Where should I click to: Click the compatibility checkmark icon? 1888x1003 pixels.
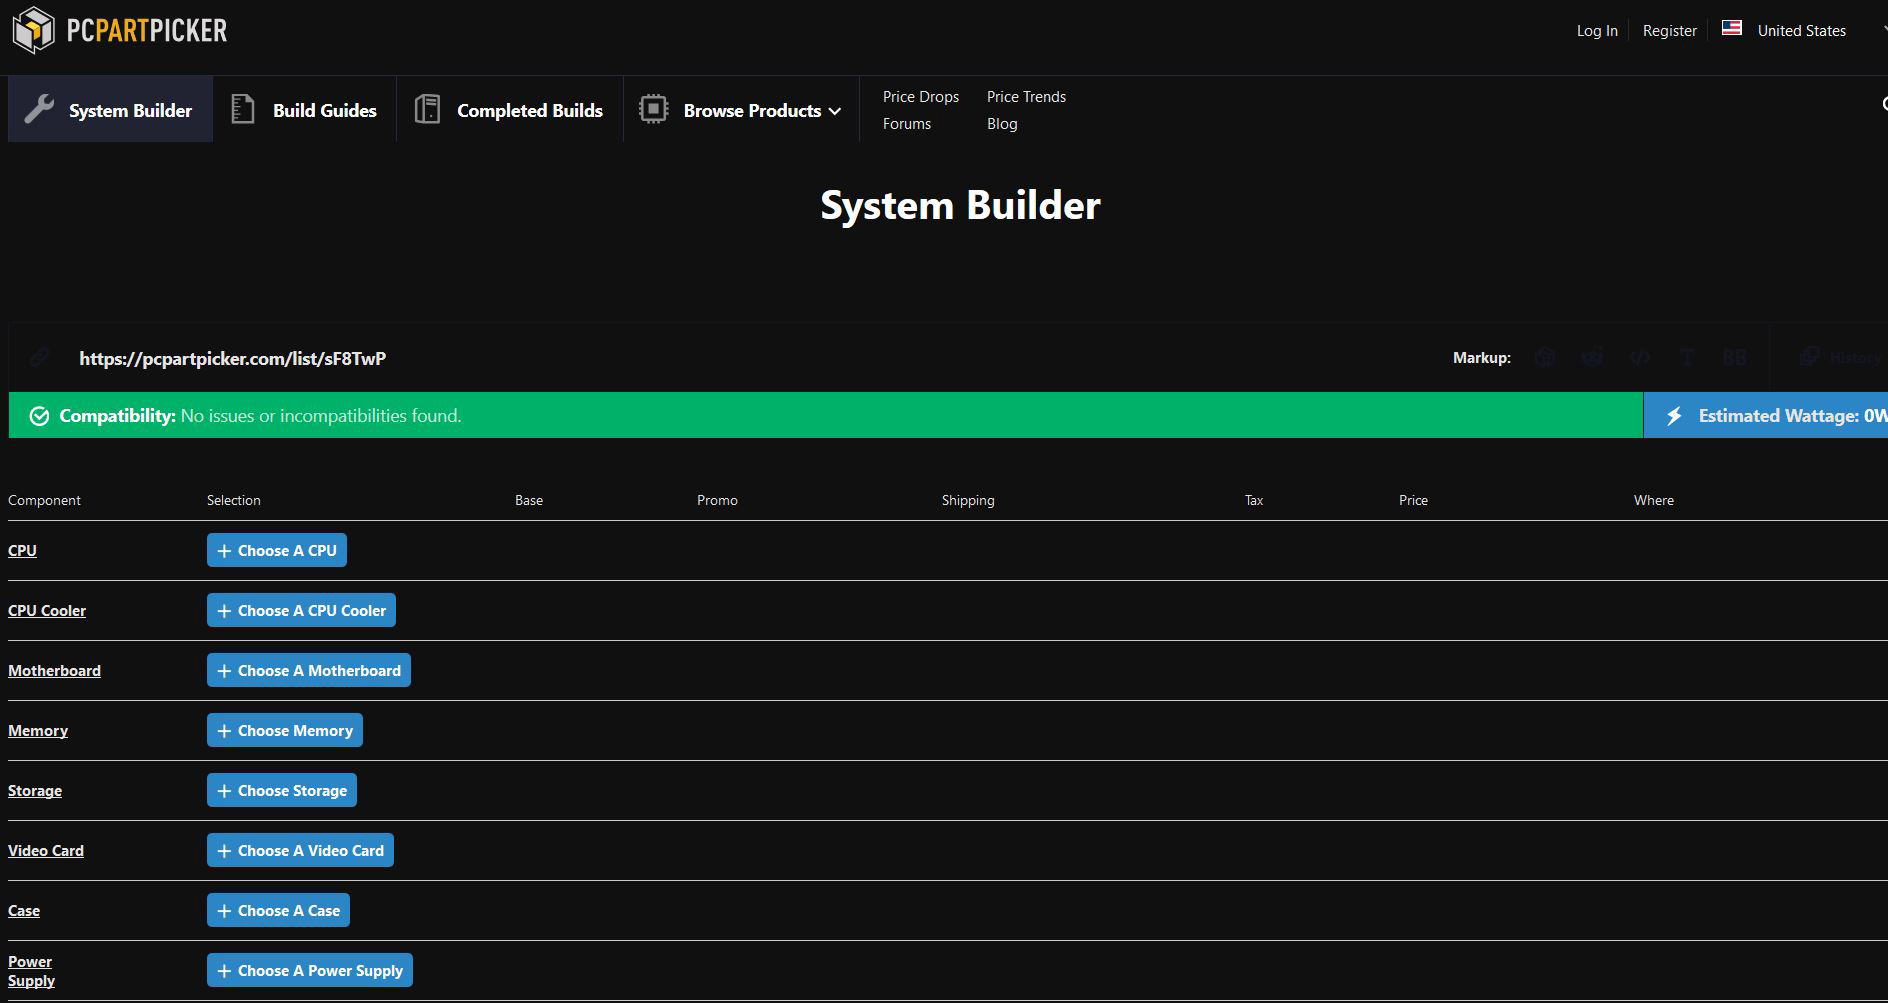tap(39, 416)
